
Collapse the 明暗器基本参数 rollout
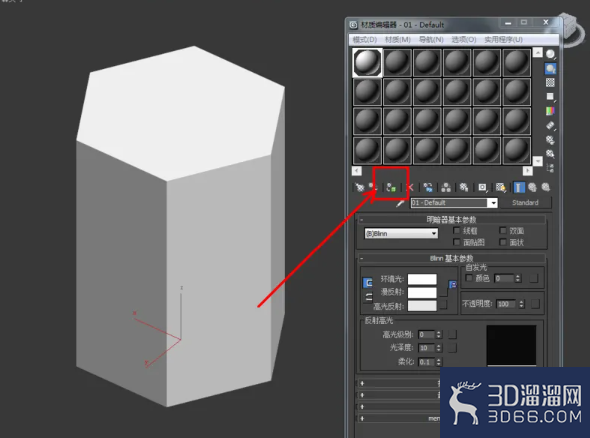[452, 219]
